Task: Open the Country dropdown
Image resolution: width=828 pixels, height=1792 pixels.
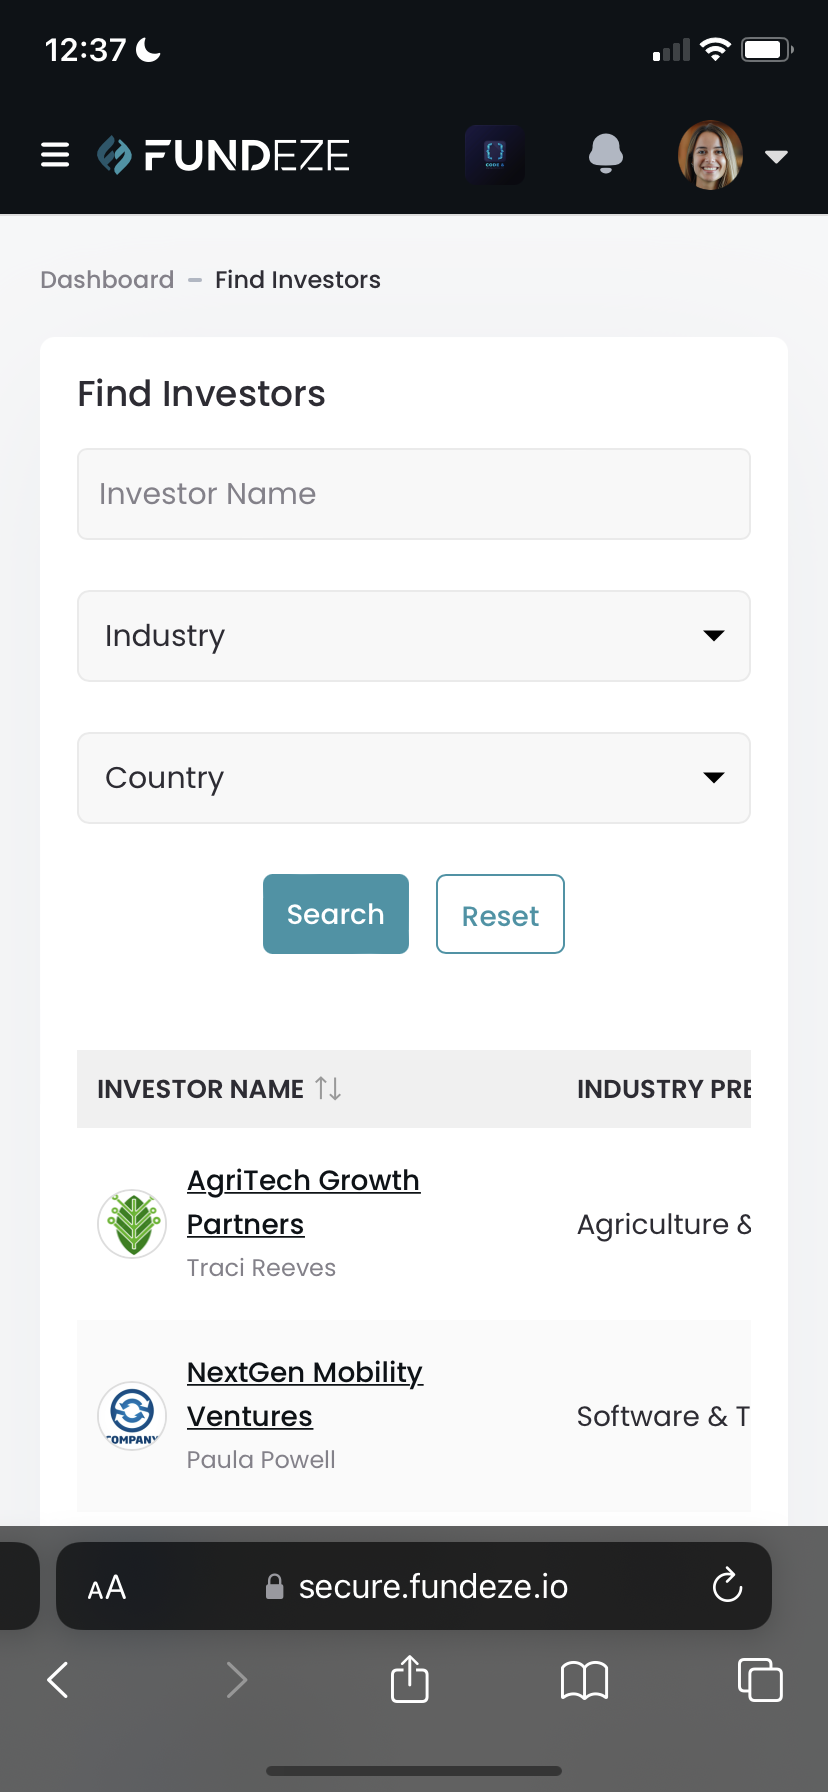Action: (414, 778)
